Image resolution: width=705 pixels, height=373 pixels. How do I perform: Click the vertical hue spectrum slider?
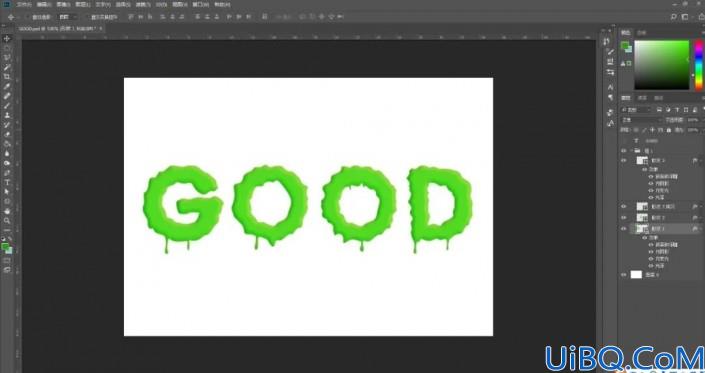pyautogui.click(x=699, y=65)
